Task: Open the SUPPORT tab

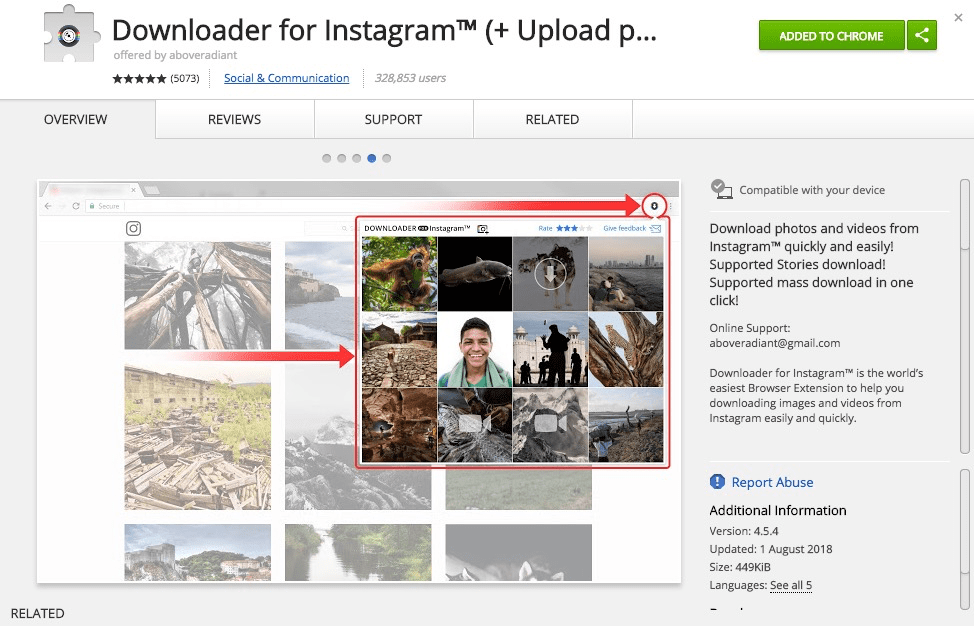Action: pyautogui.click(x=393, y=119)
